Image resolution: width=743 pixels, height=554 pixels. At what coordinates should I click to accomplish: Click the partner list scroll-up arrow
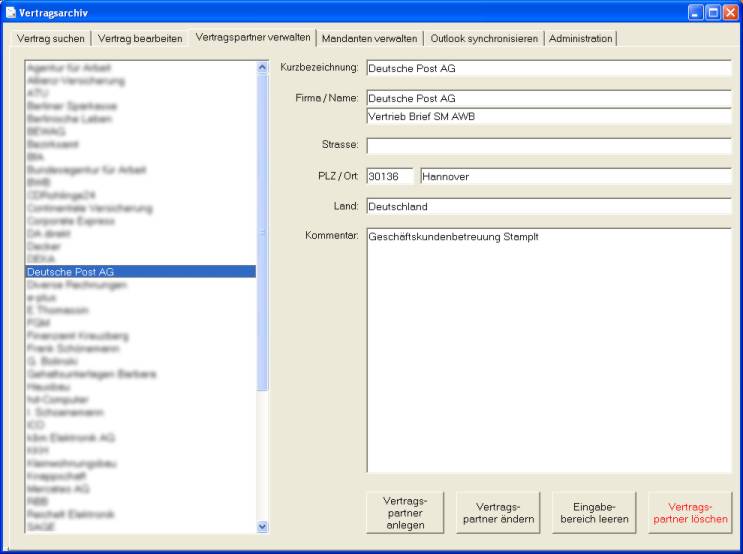(263, 67)
